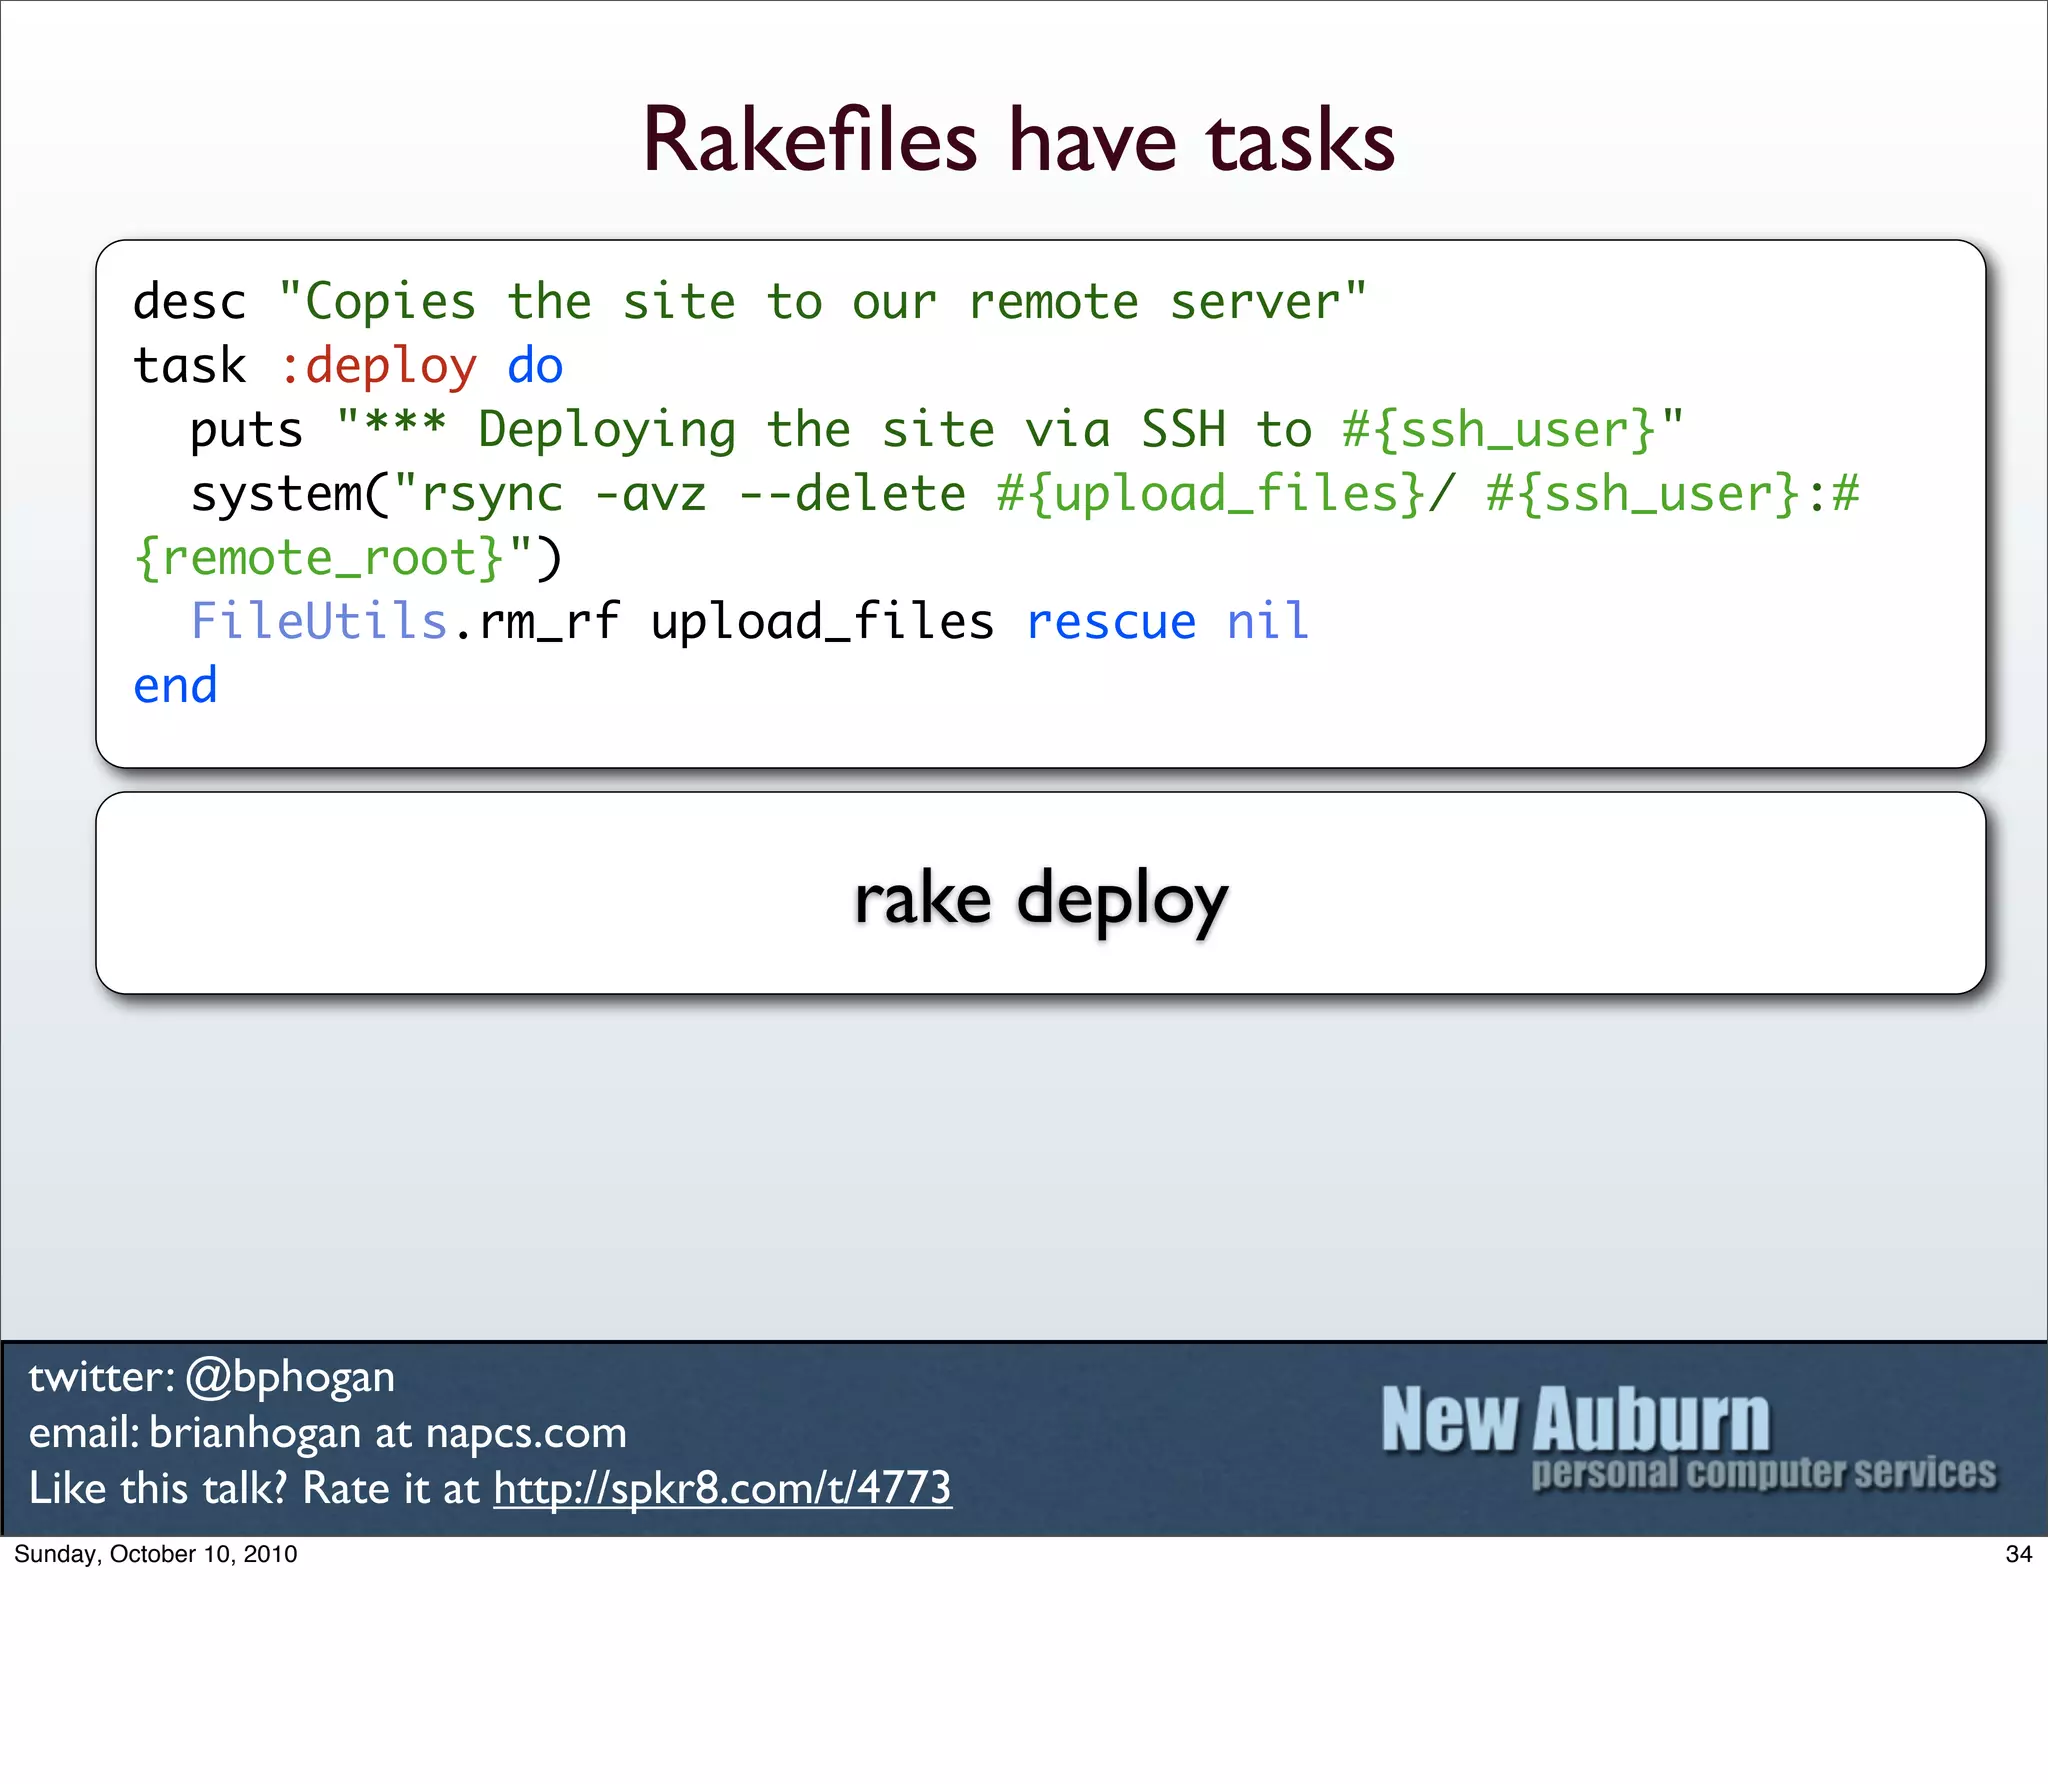Click the '{remote_root}")' code line

(x=348, y=558)
